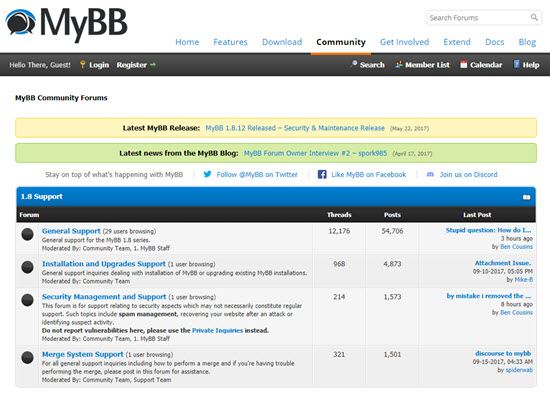The width and height of the screenshot is (550, 393).
Task: Open the Get Involved tab
Action: (x=404, y=42)
